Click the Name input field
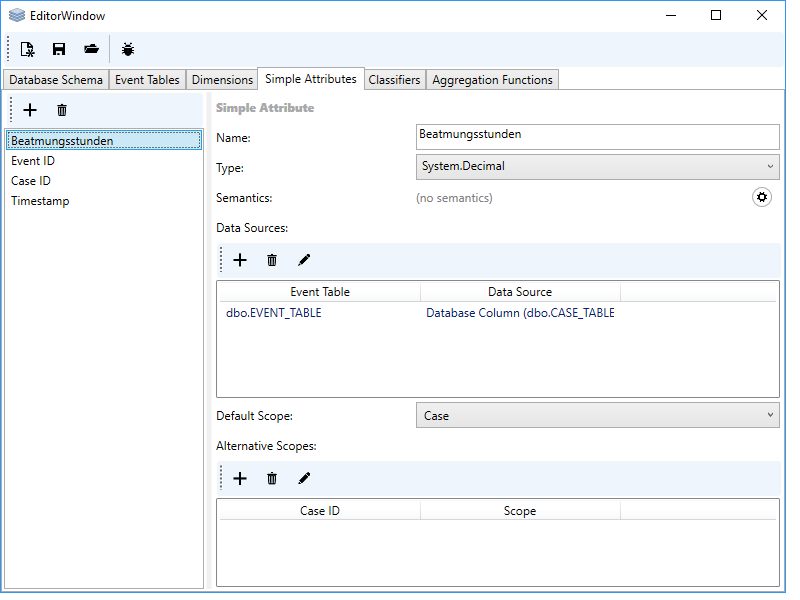Image resolution: width=800 pixels, height=600 pixels. pos(597,135)
